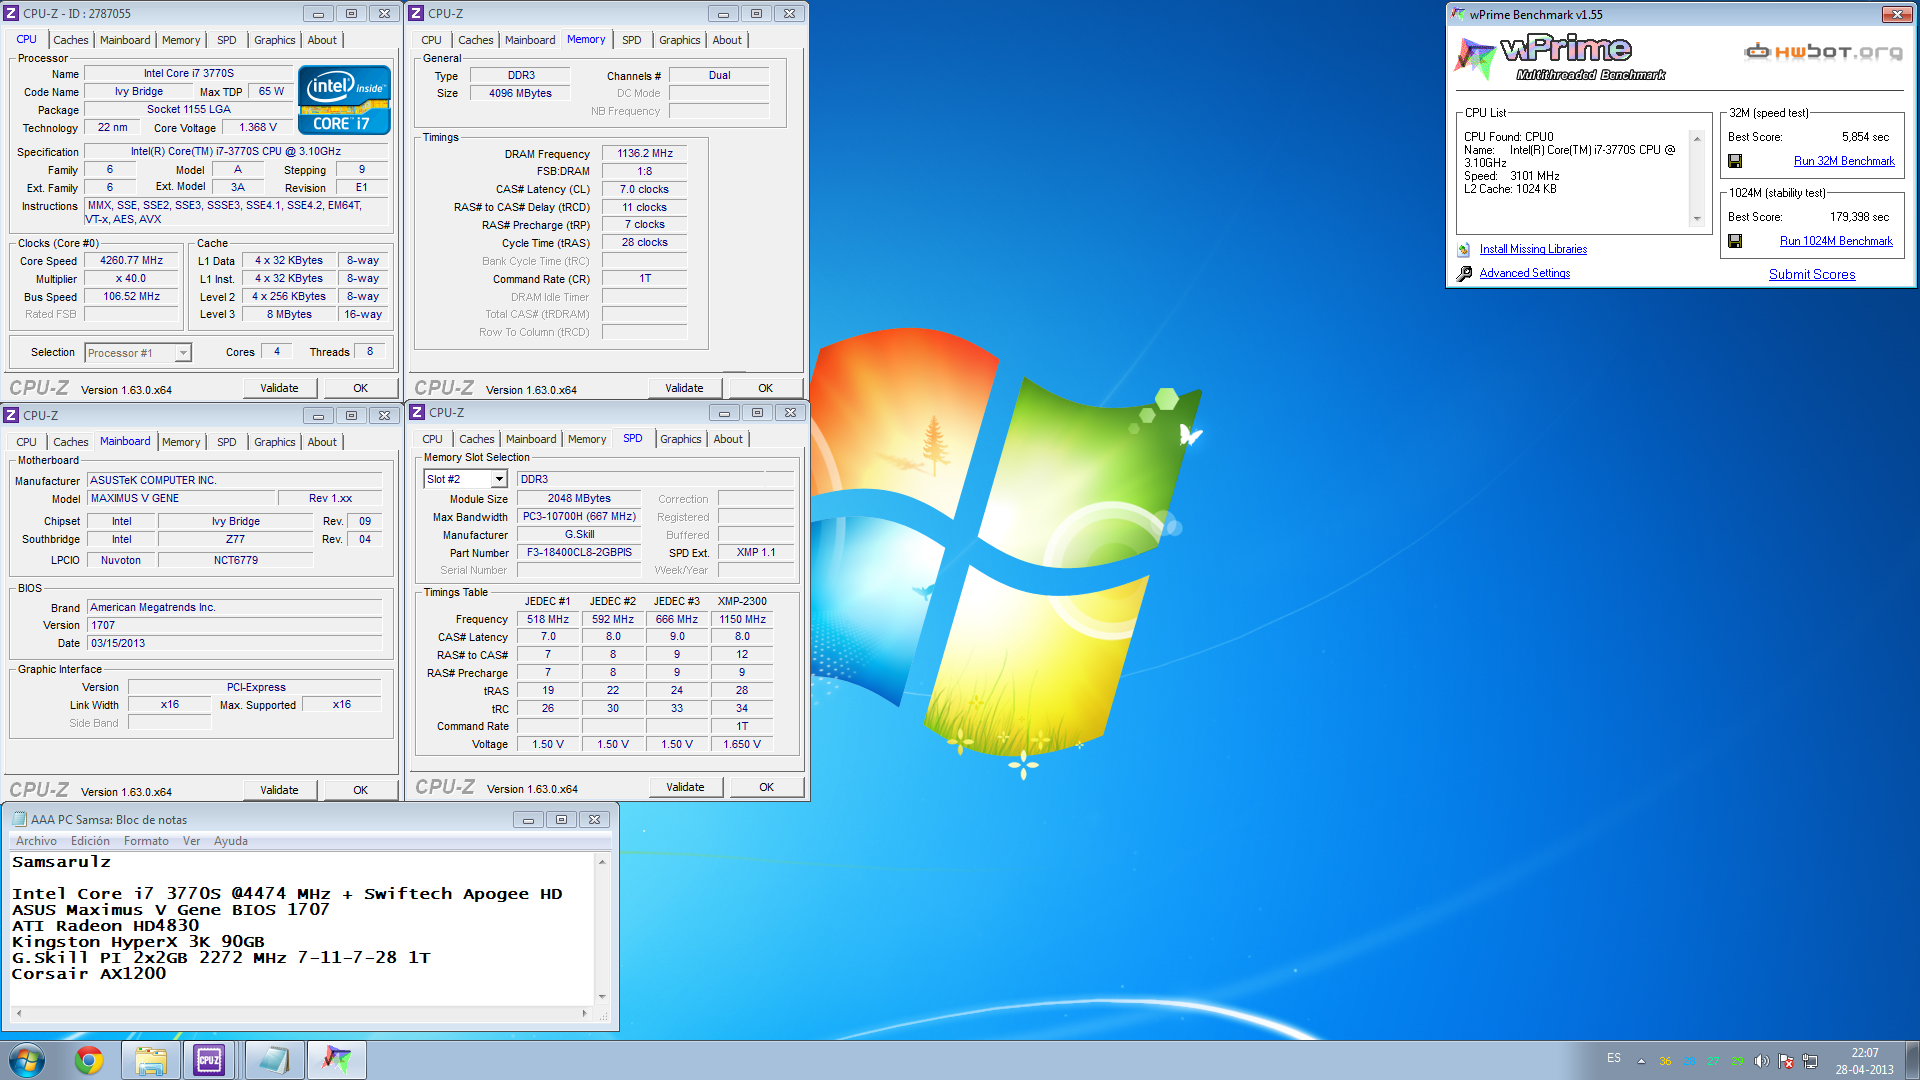The width and height of the screenshot is (1920, 1080).
Task: Click the blue 28 temperature tray icon
Action: [1689, 1061]
